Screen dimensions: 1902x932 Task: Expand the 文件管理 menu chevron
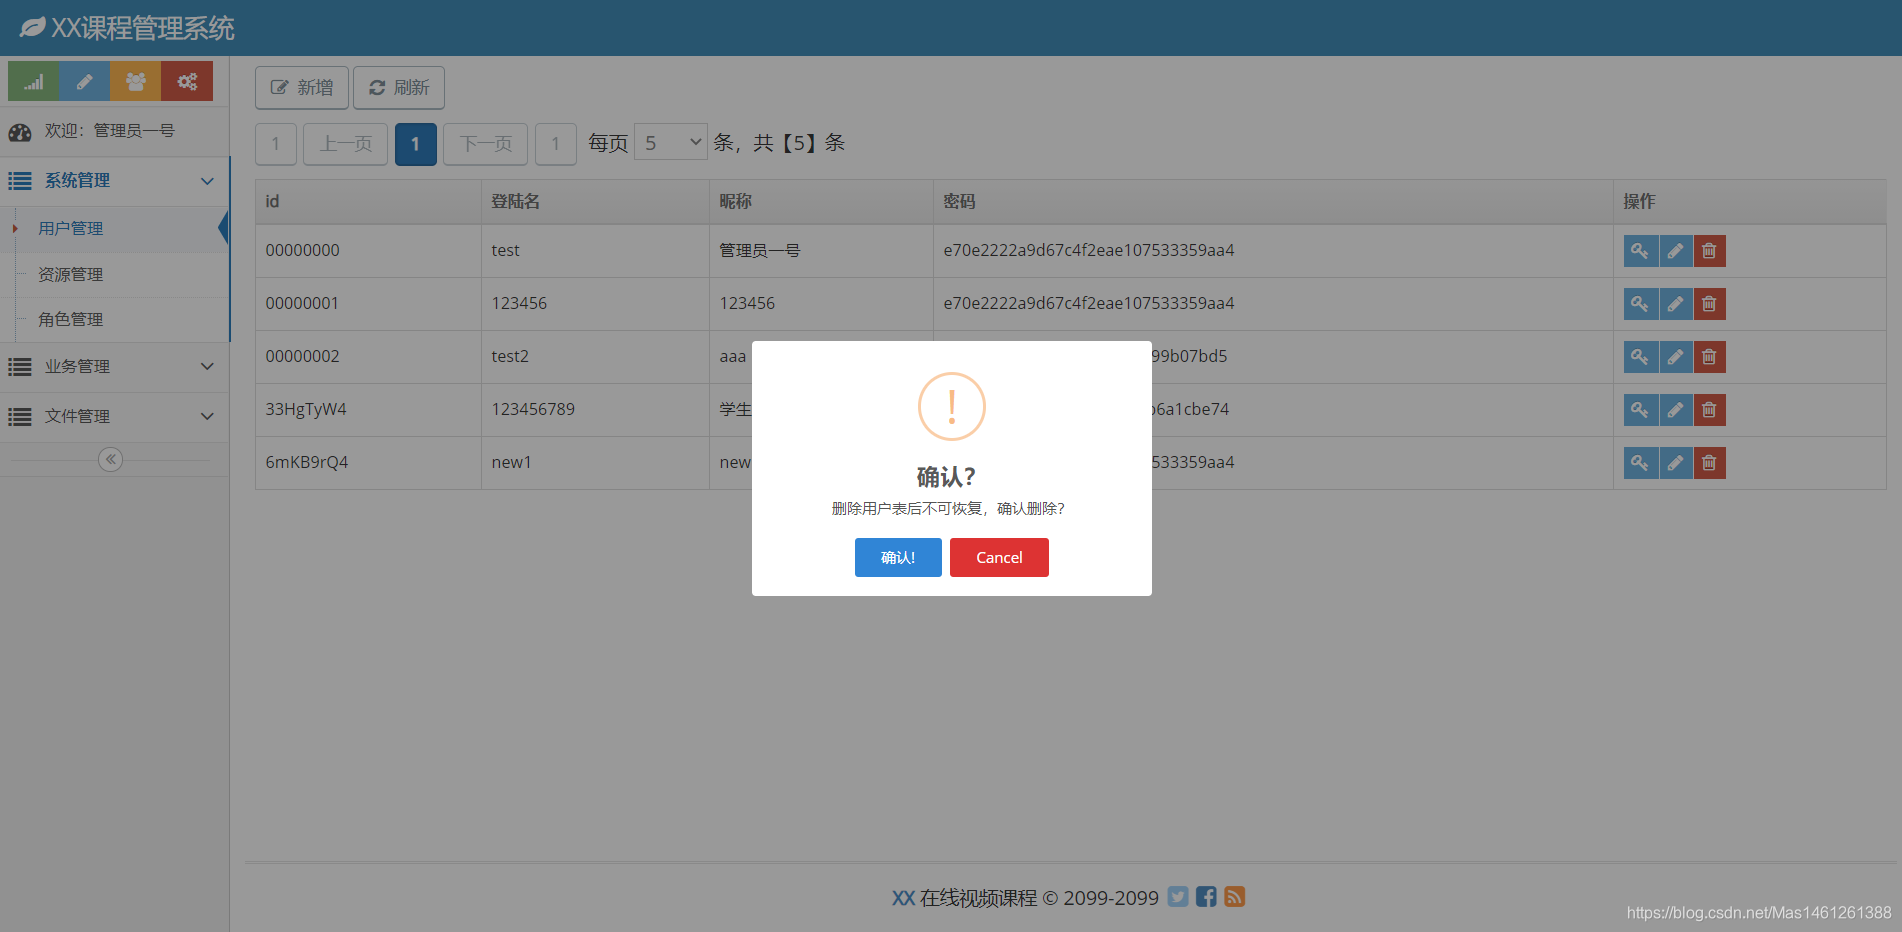[207, 416]
